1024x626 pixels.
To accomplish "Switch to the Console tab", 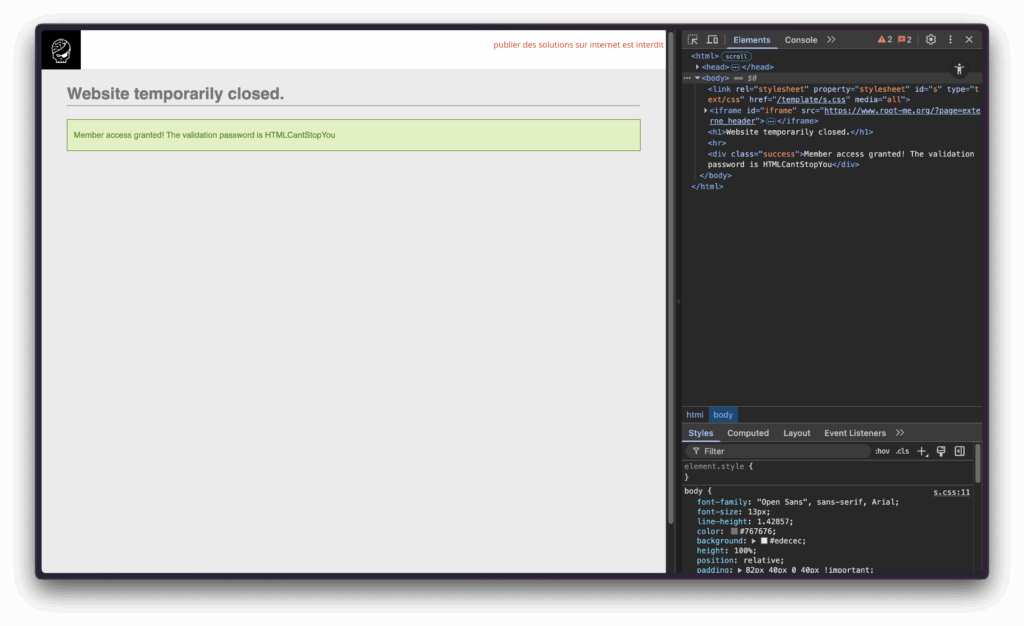I will point(800,40).
